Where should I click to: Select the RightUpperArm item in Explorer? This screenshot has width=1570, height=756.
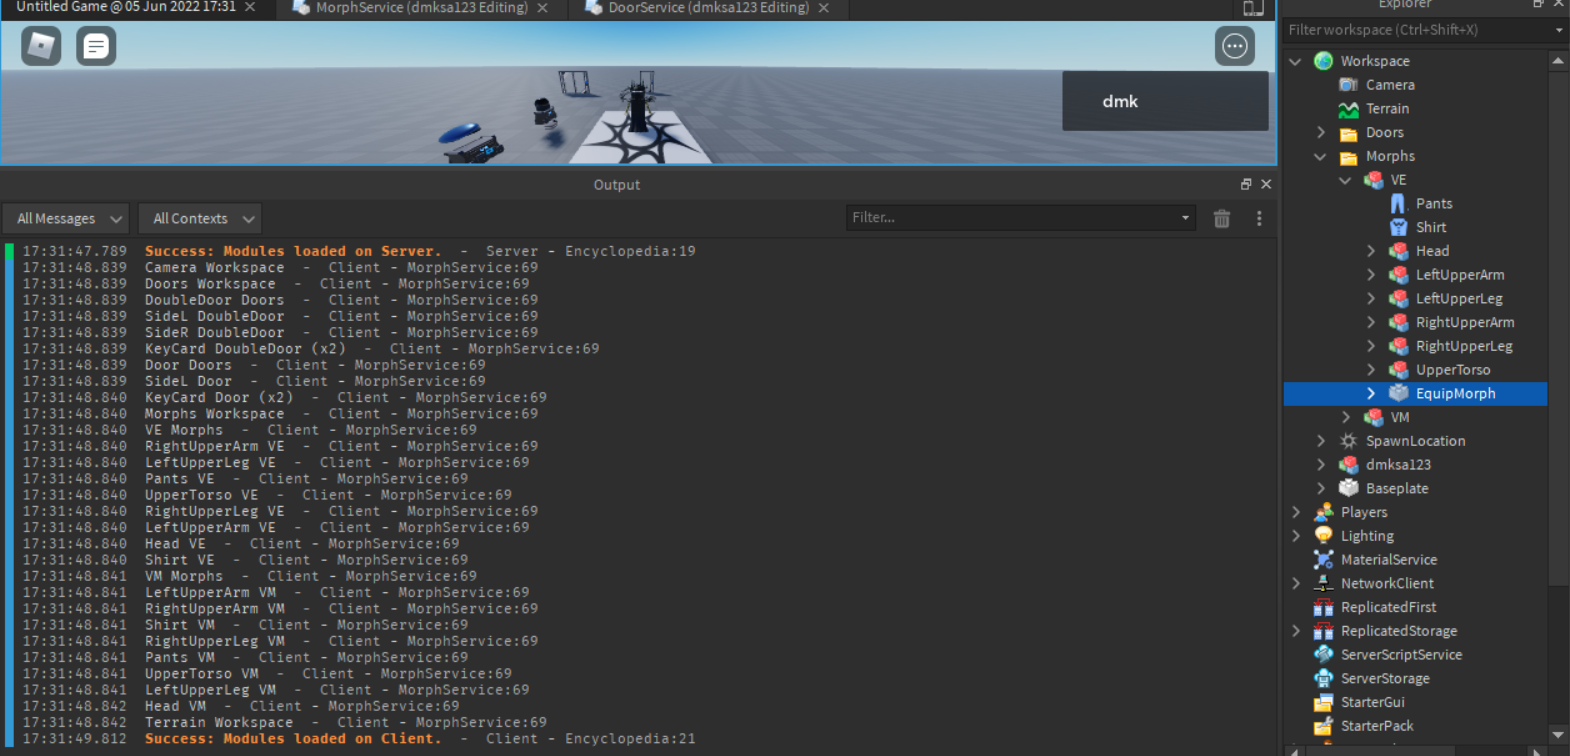[x=1465, y=322]
